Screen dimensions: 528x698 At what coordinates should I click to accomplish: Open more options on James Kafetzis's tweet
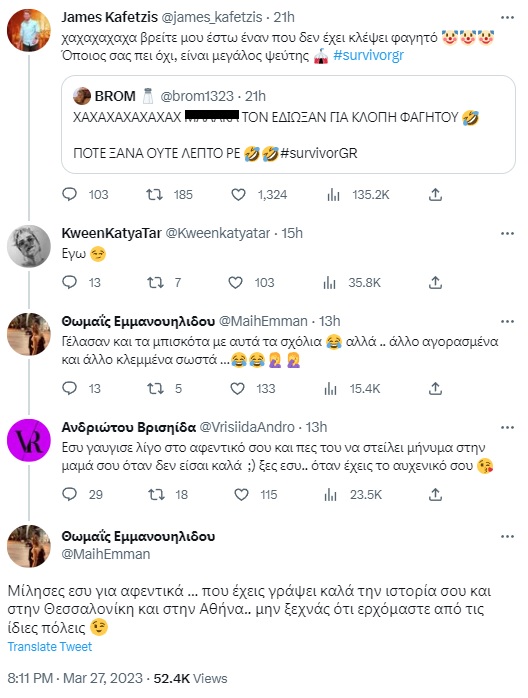pos(508,17)
